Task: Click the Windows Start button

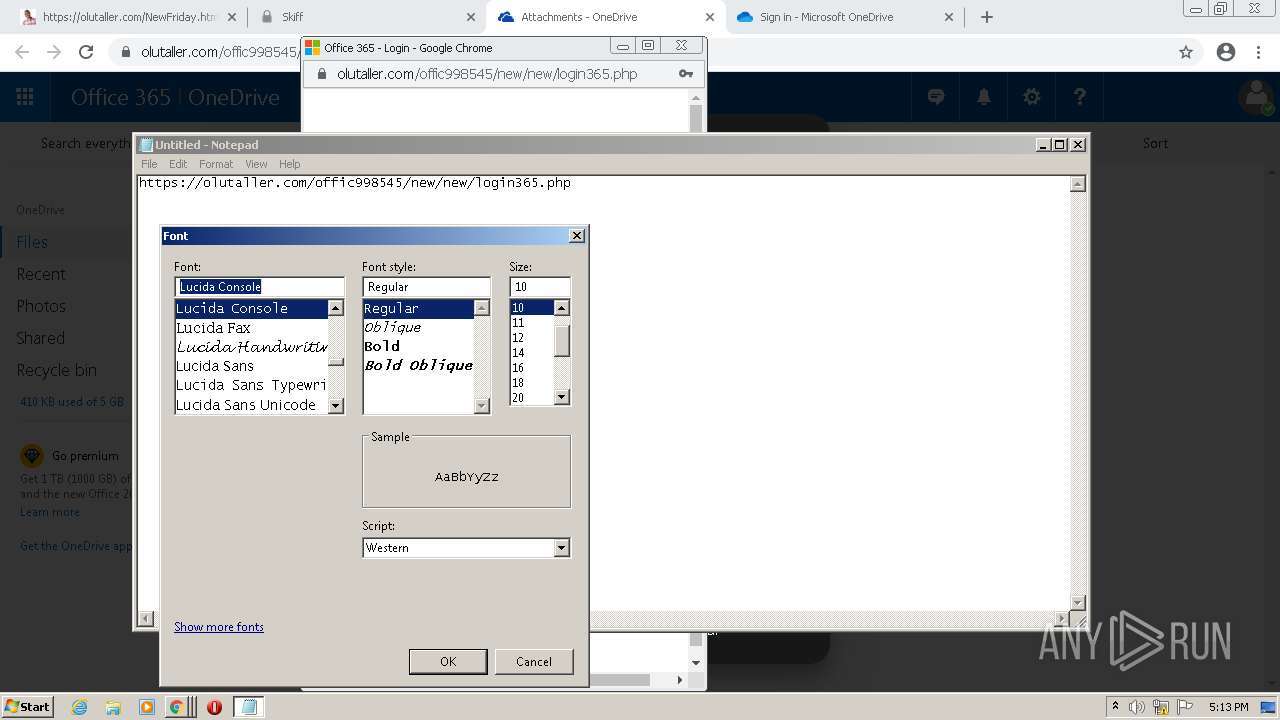Action: pyautogui.click(x=27, y=706)
